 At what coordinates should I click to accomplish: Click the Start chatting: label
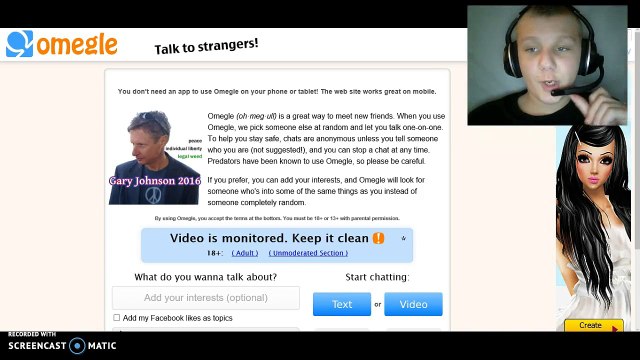coord(377,277)
